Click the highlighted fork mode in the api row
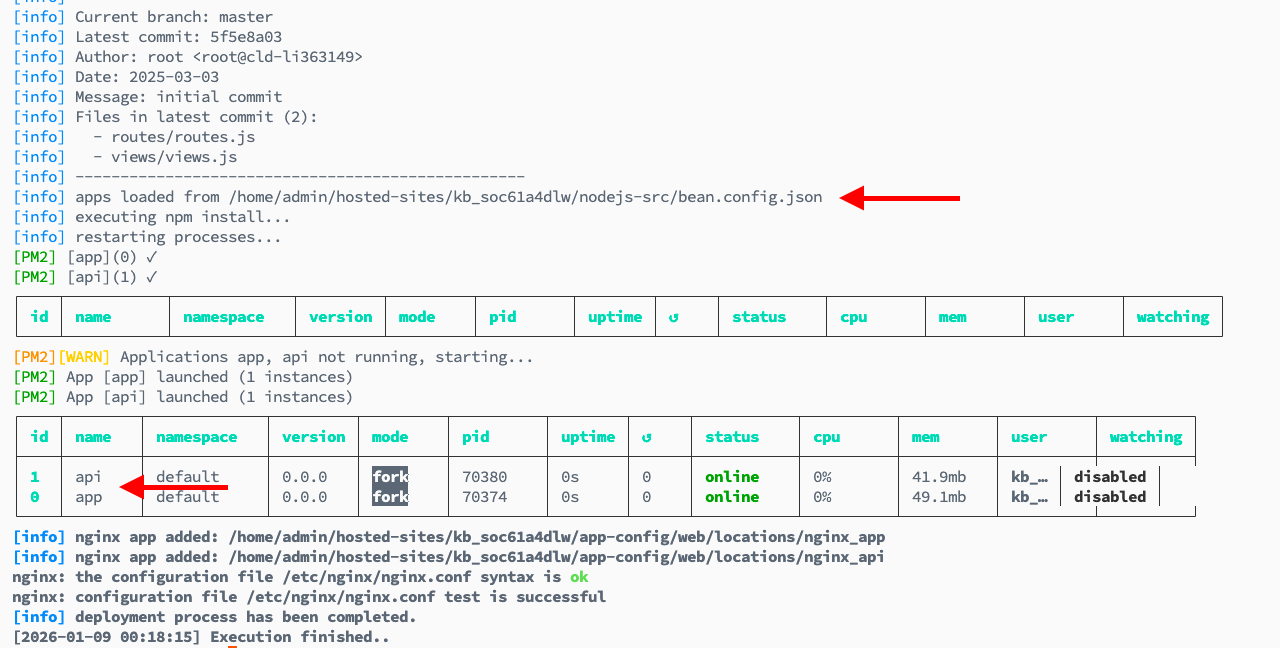The image size is (1280, 648). (390, 477)
